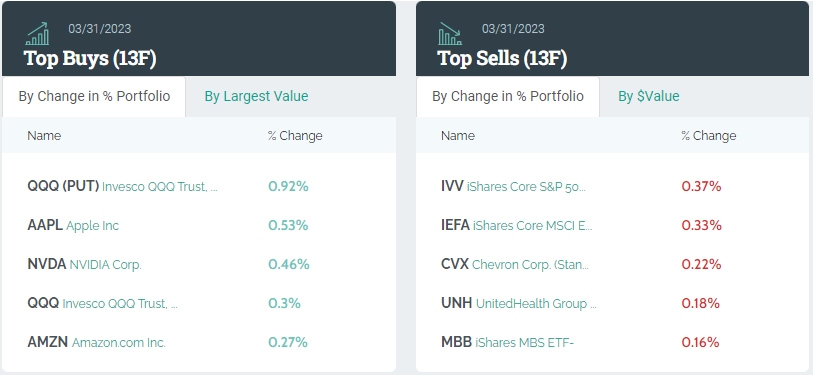
Task: Open the QQQ row with 0.3% change
Action: pos(102,303)
